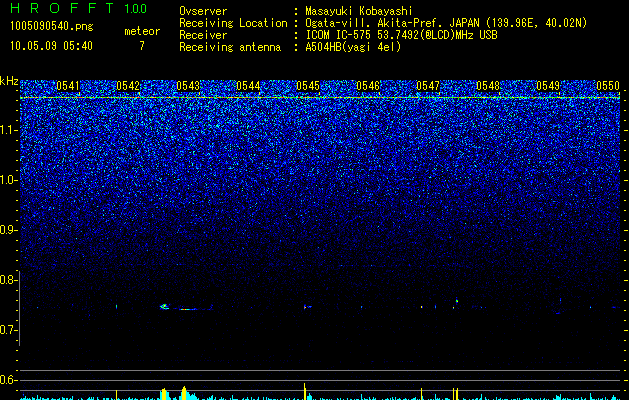Viewport: 629px width, 400px height.
Task: Click the 0546 time marker
Action: click(368, 85)
